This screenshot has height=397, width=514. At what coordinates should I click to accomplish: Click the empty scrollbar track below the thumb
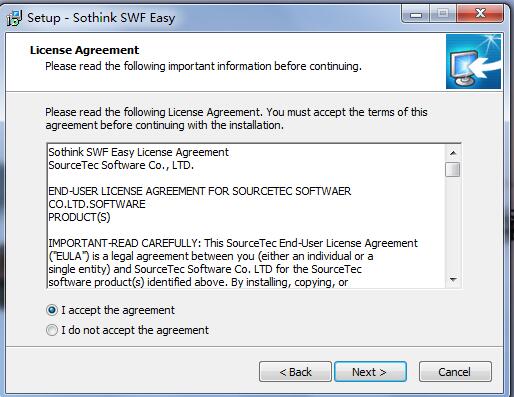pos(453,225)
